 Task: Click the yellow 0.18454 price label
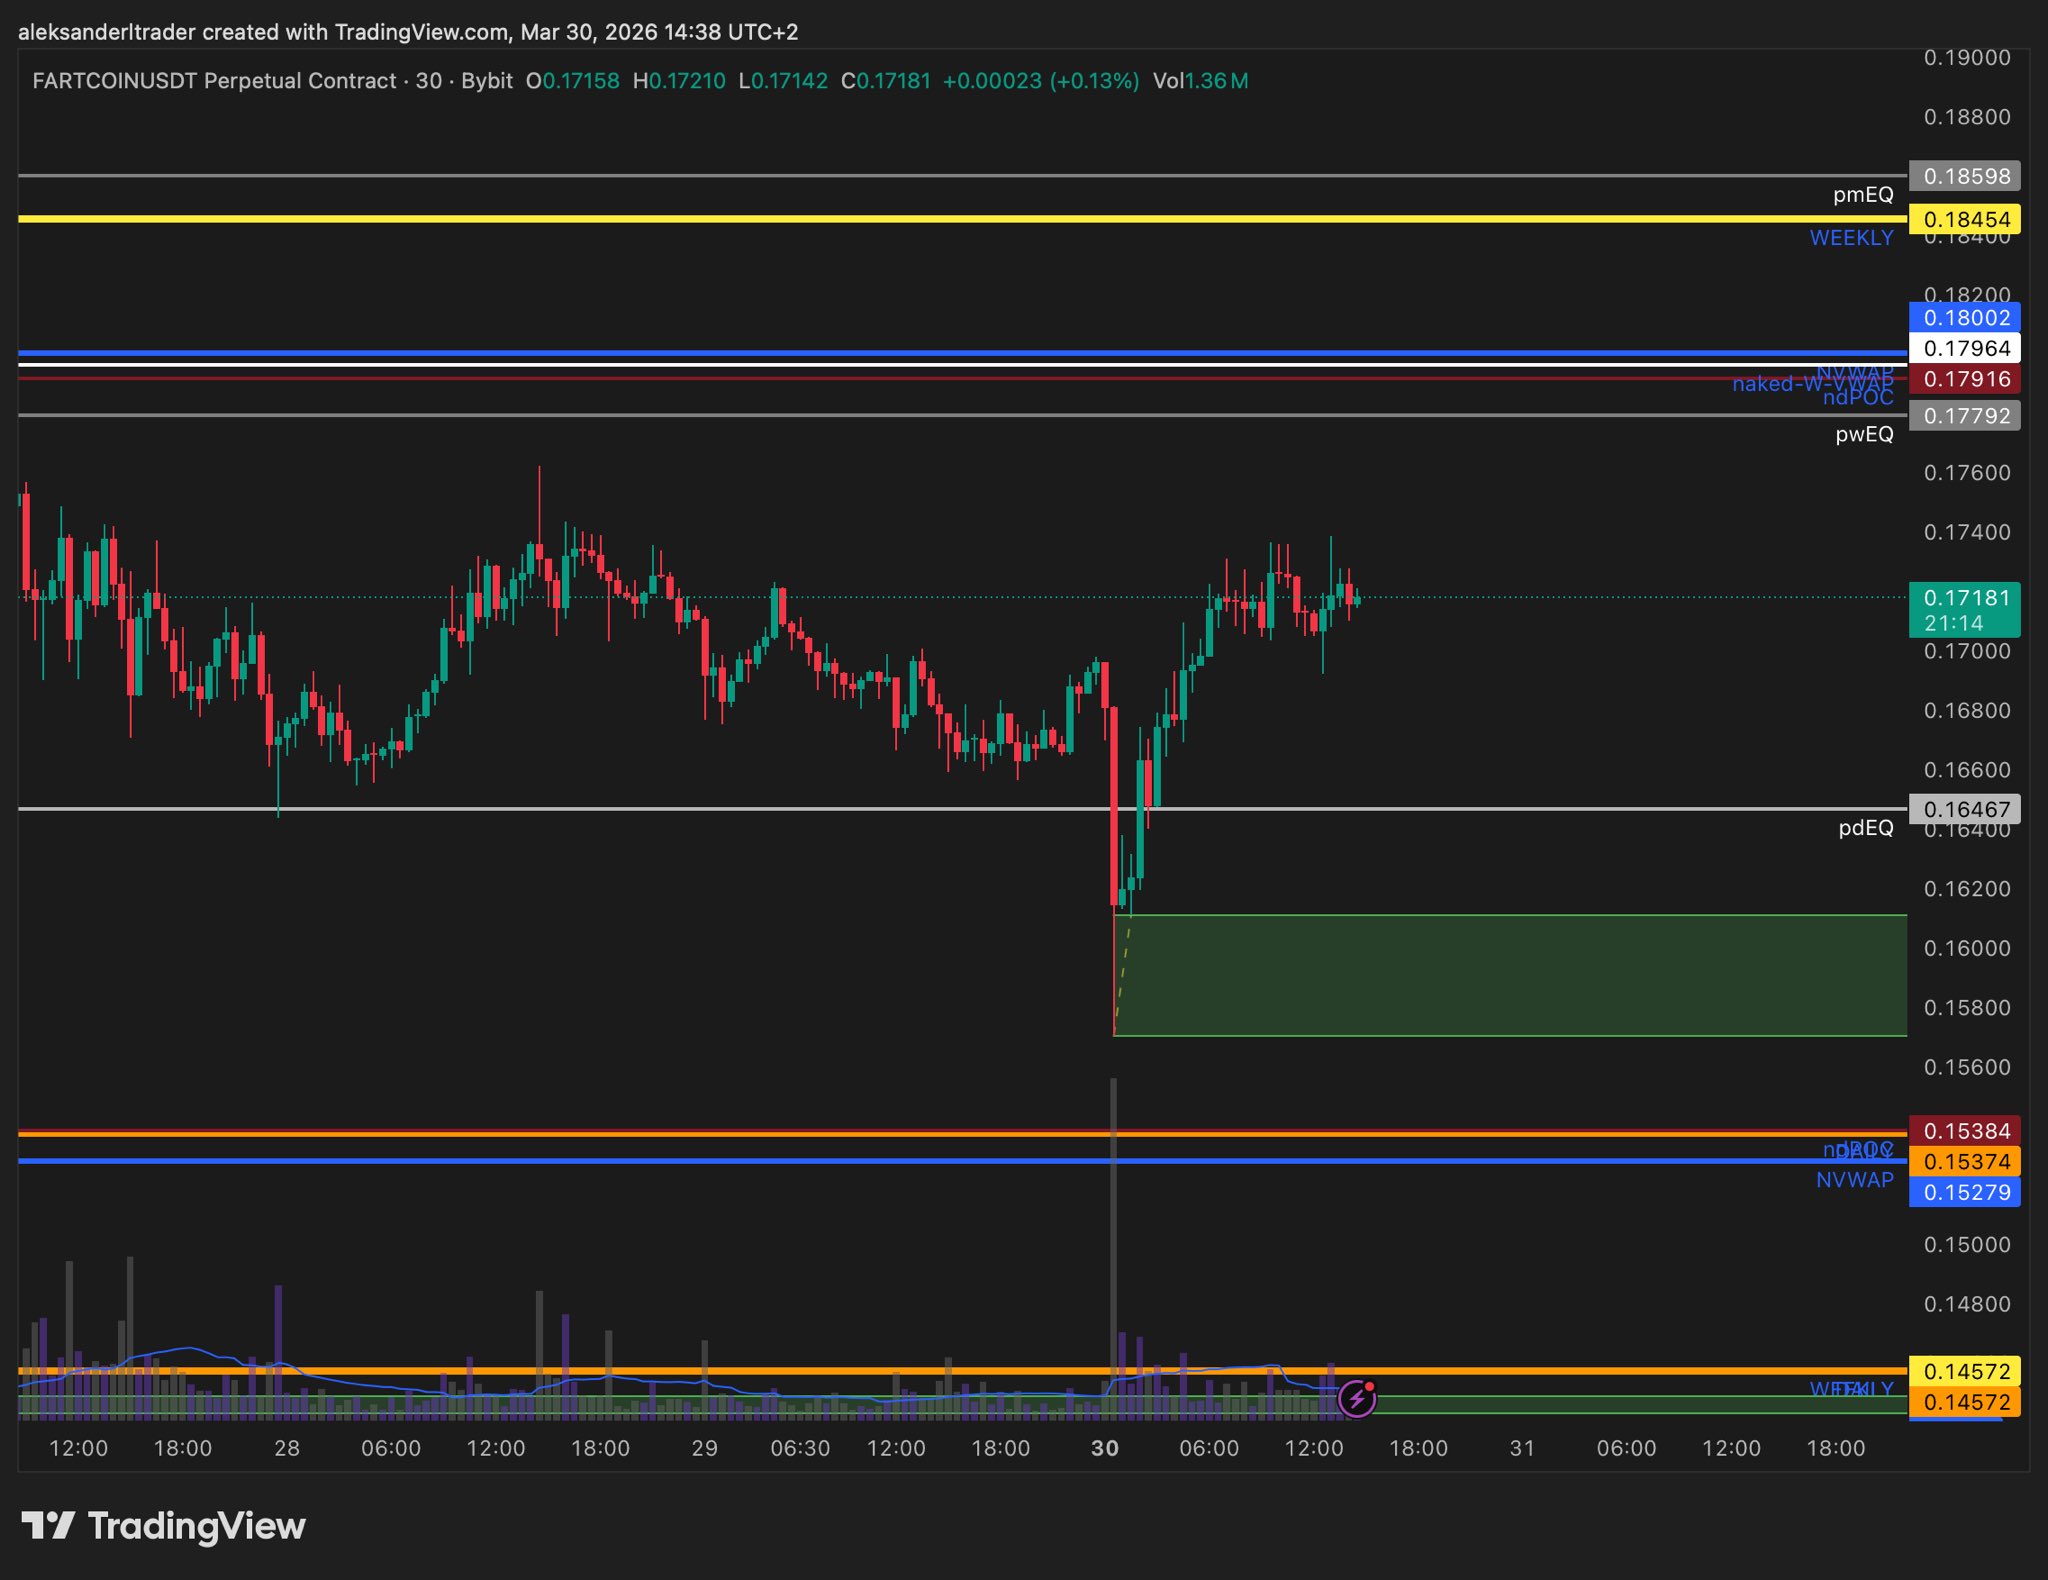tap(1964, 219)
